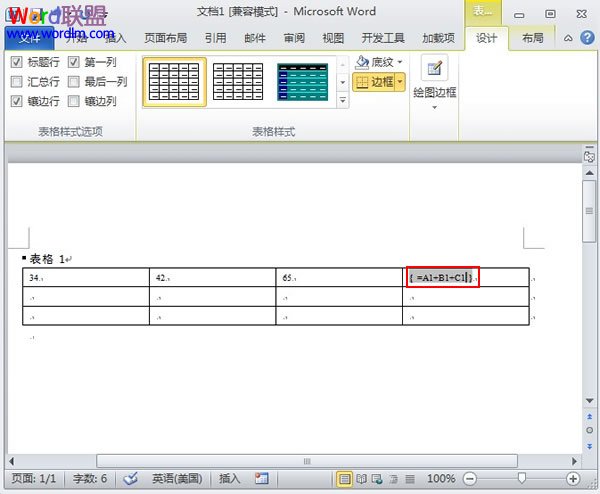Collapse the ribbon with the caret icon
The height and width of the screenshot is (494, 600).
(x=568, y=38)
